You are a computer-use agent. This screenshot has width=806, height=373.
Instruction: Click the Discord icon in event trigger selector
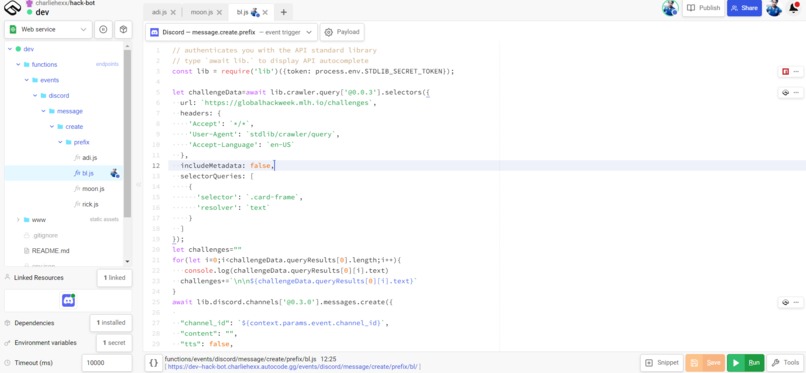[x=154, y=32]
